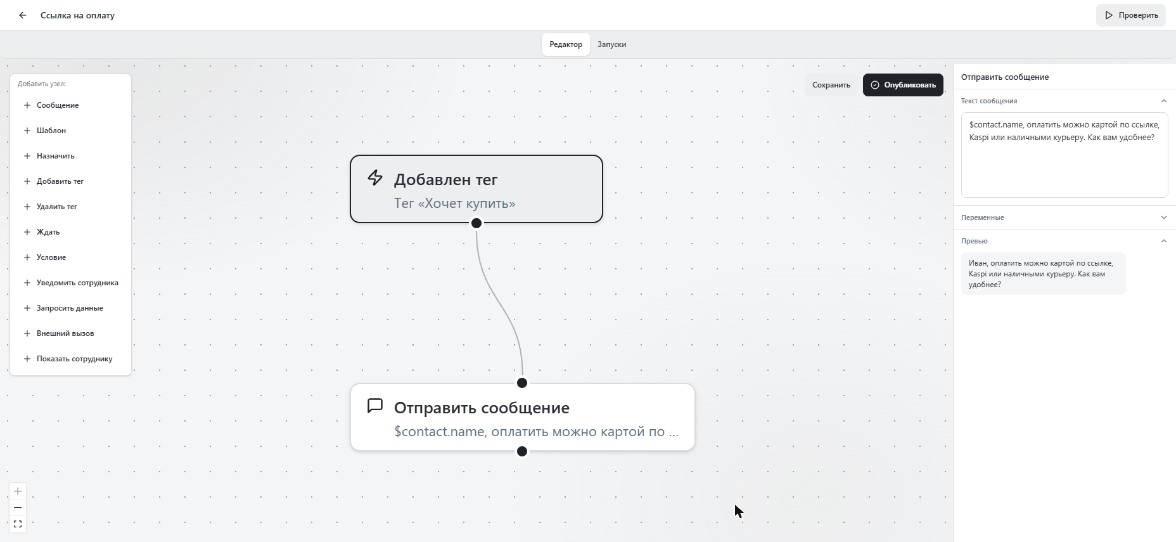Click the Добавить узел label
This screenshot has height=542, width=1176.
pyautogui.click(x=41, y=84)
